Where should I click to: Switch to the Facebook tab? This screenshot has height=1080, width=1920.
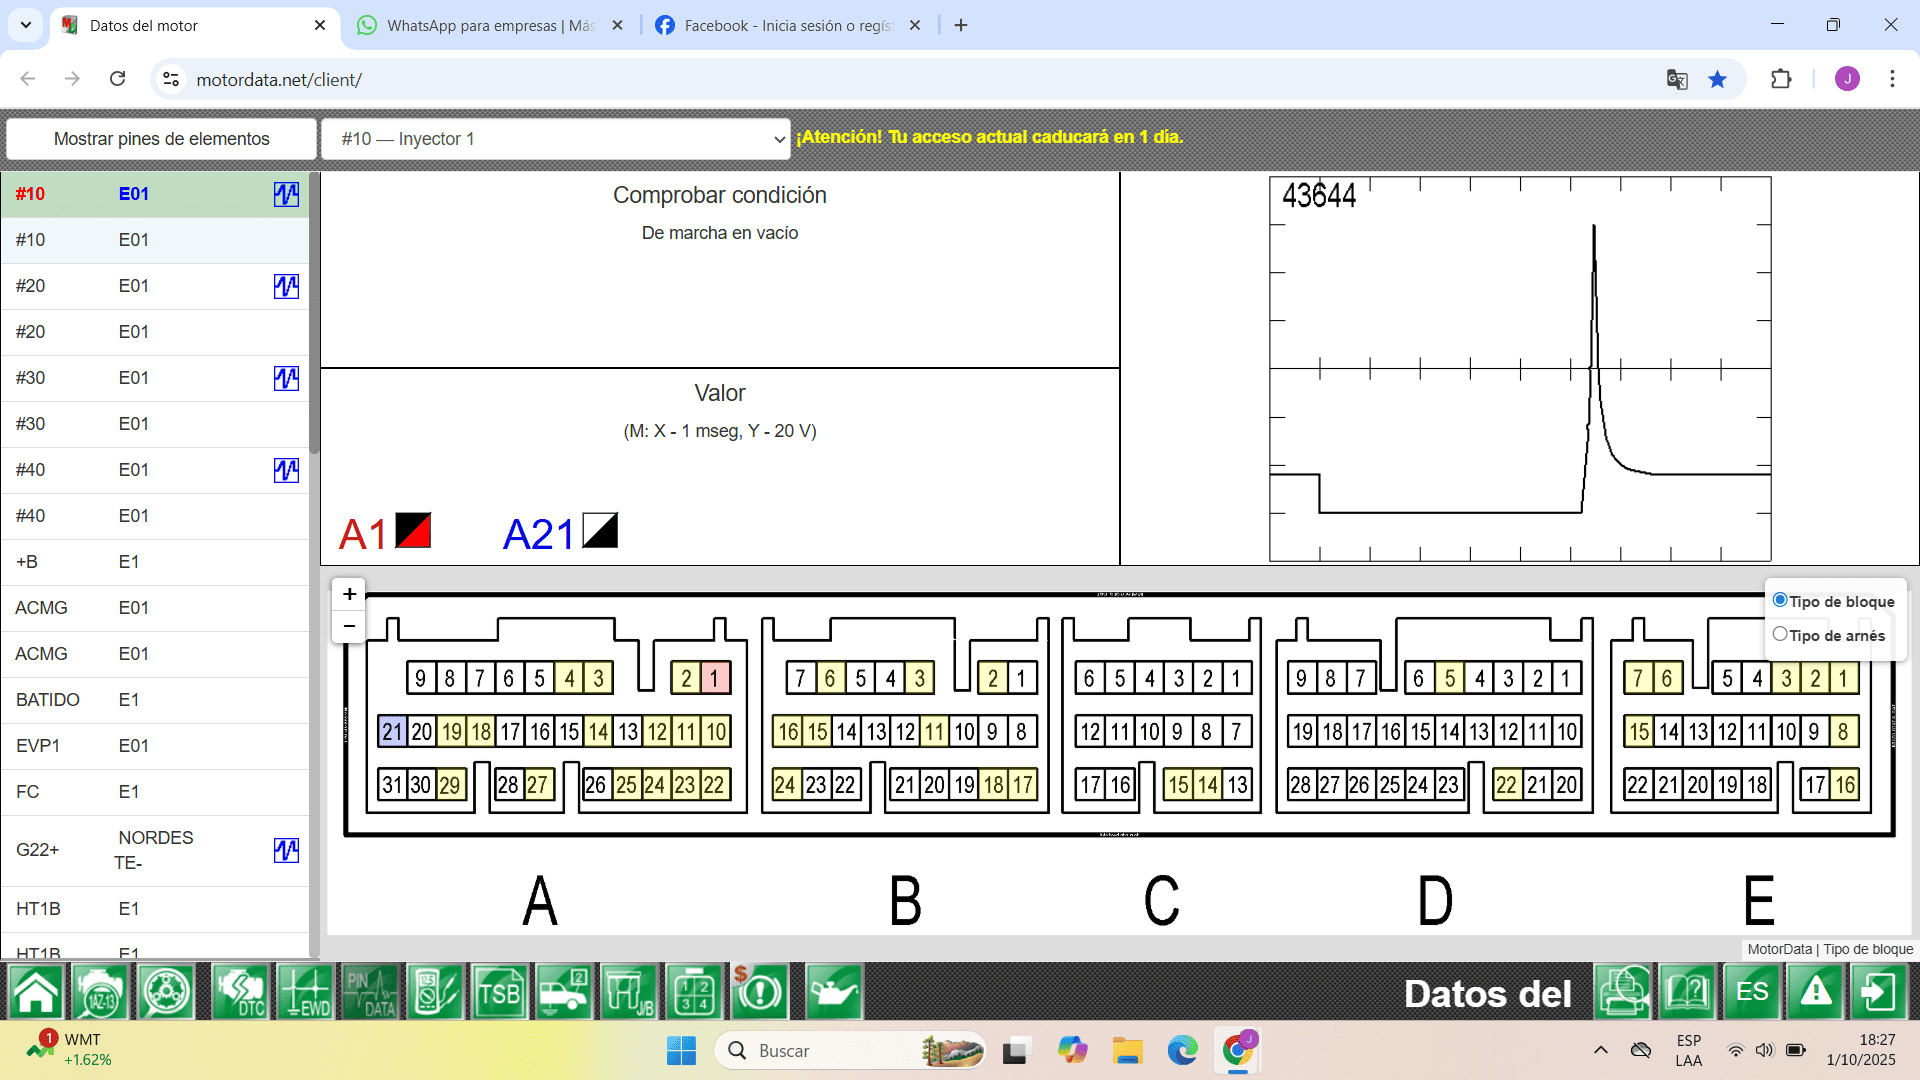[x=780, y=25]
